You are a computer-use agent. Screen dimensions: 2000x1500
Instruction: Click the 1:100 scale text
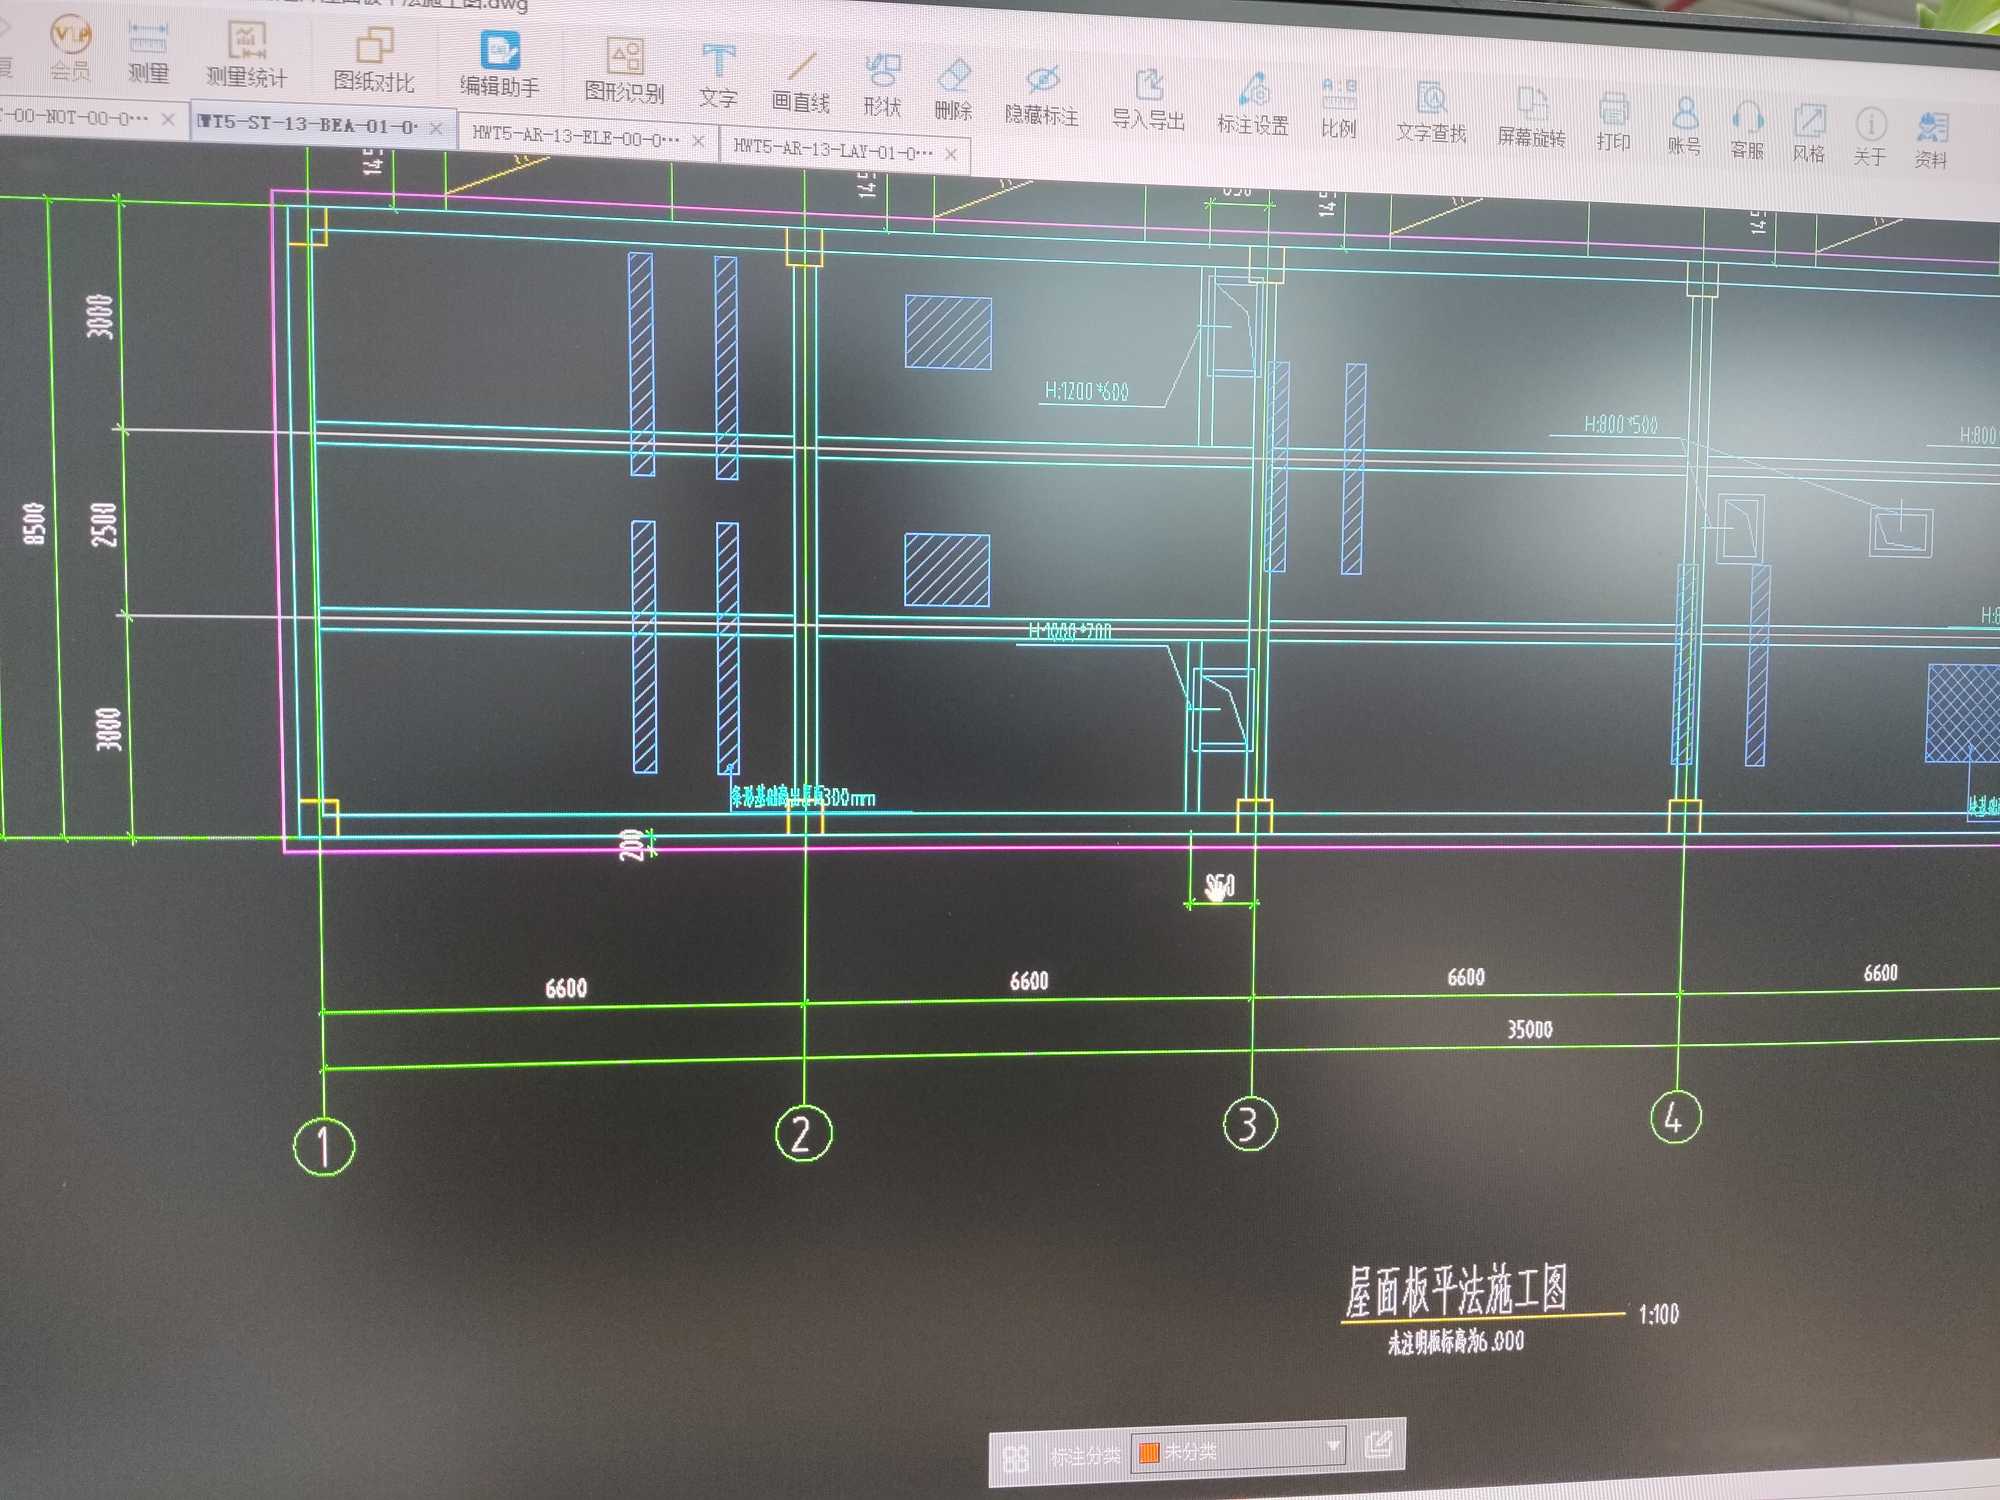(x=1658, y=1314)
